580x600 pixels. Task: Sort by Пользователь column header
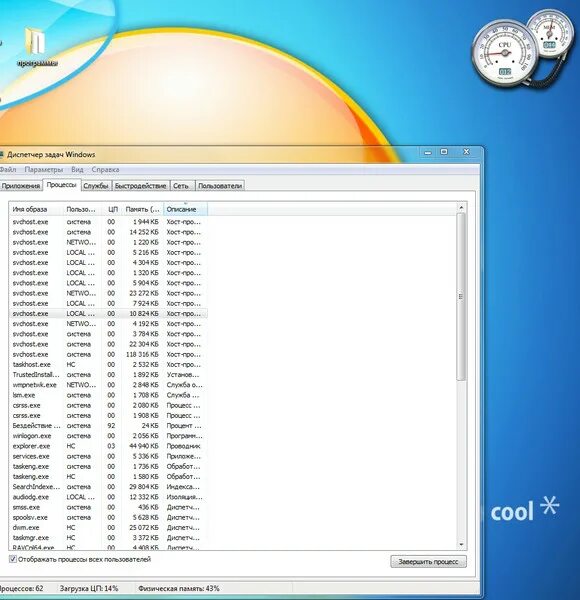(82, 209)
